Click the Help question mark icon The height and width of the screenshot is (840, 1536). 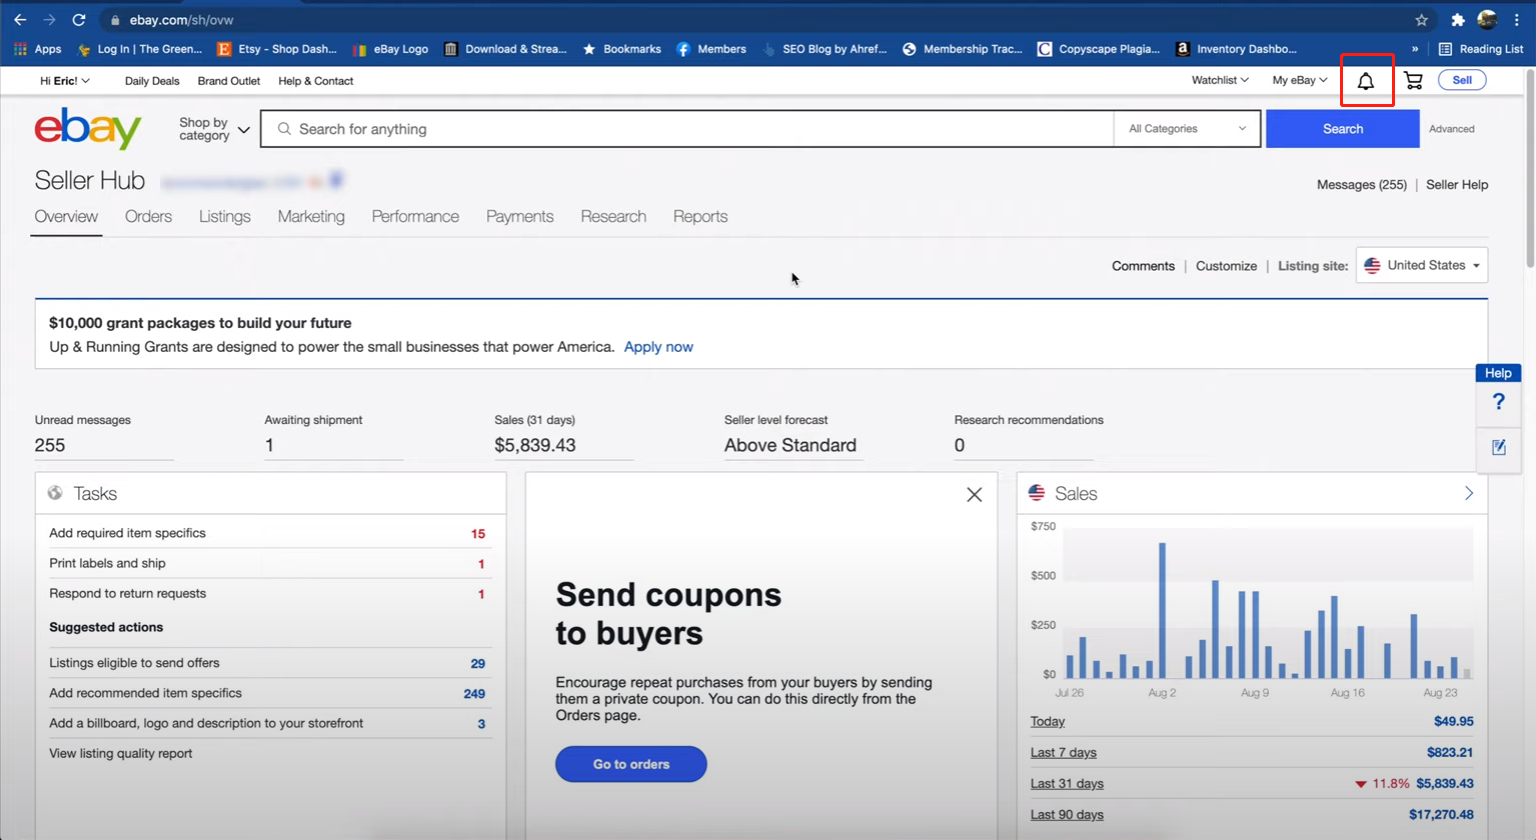click(1498, 402)
